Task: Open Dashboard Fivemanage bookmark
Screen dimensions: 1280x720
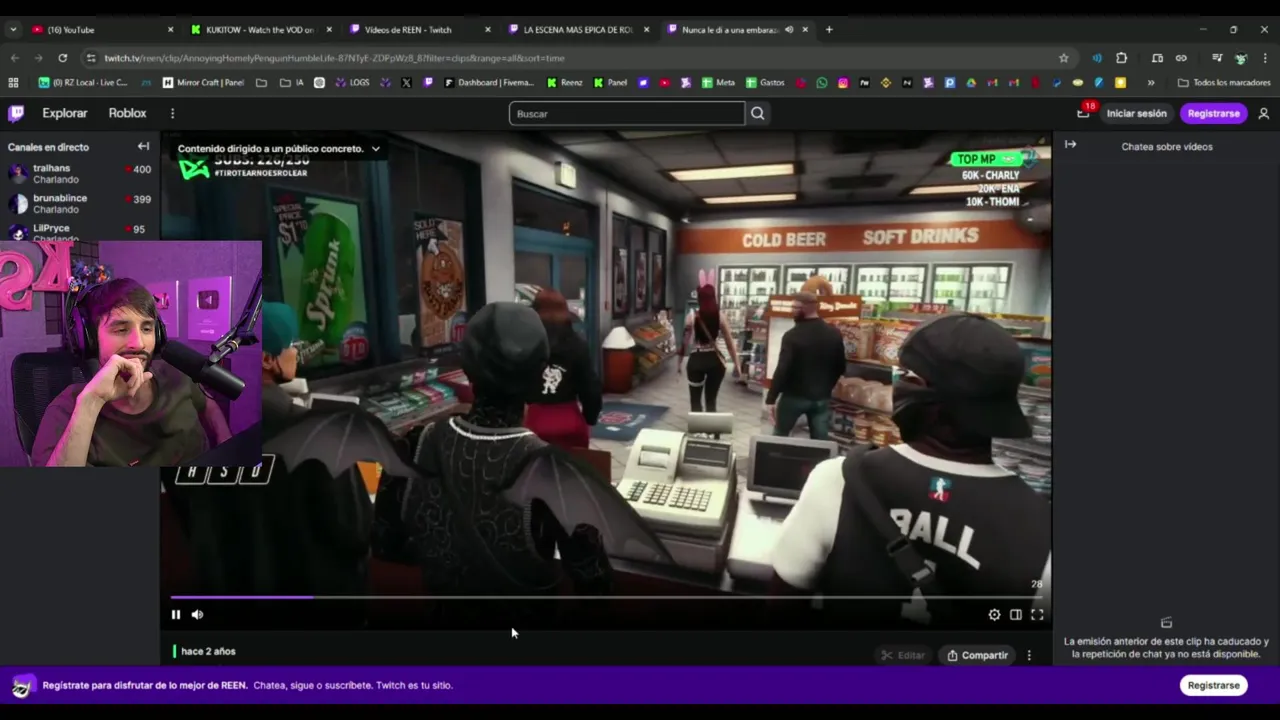Action: coord(487,82)
